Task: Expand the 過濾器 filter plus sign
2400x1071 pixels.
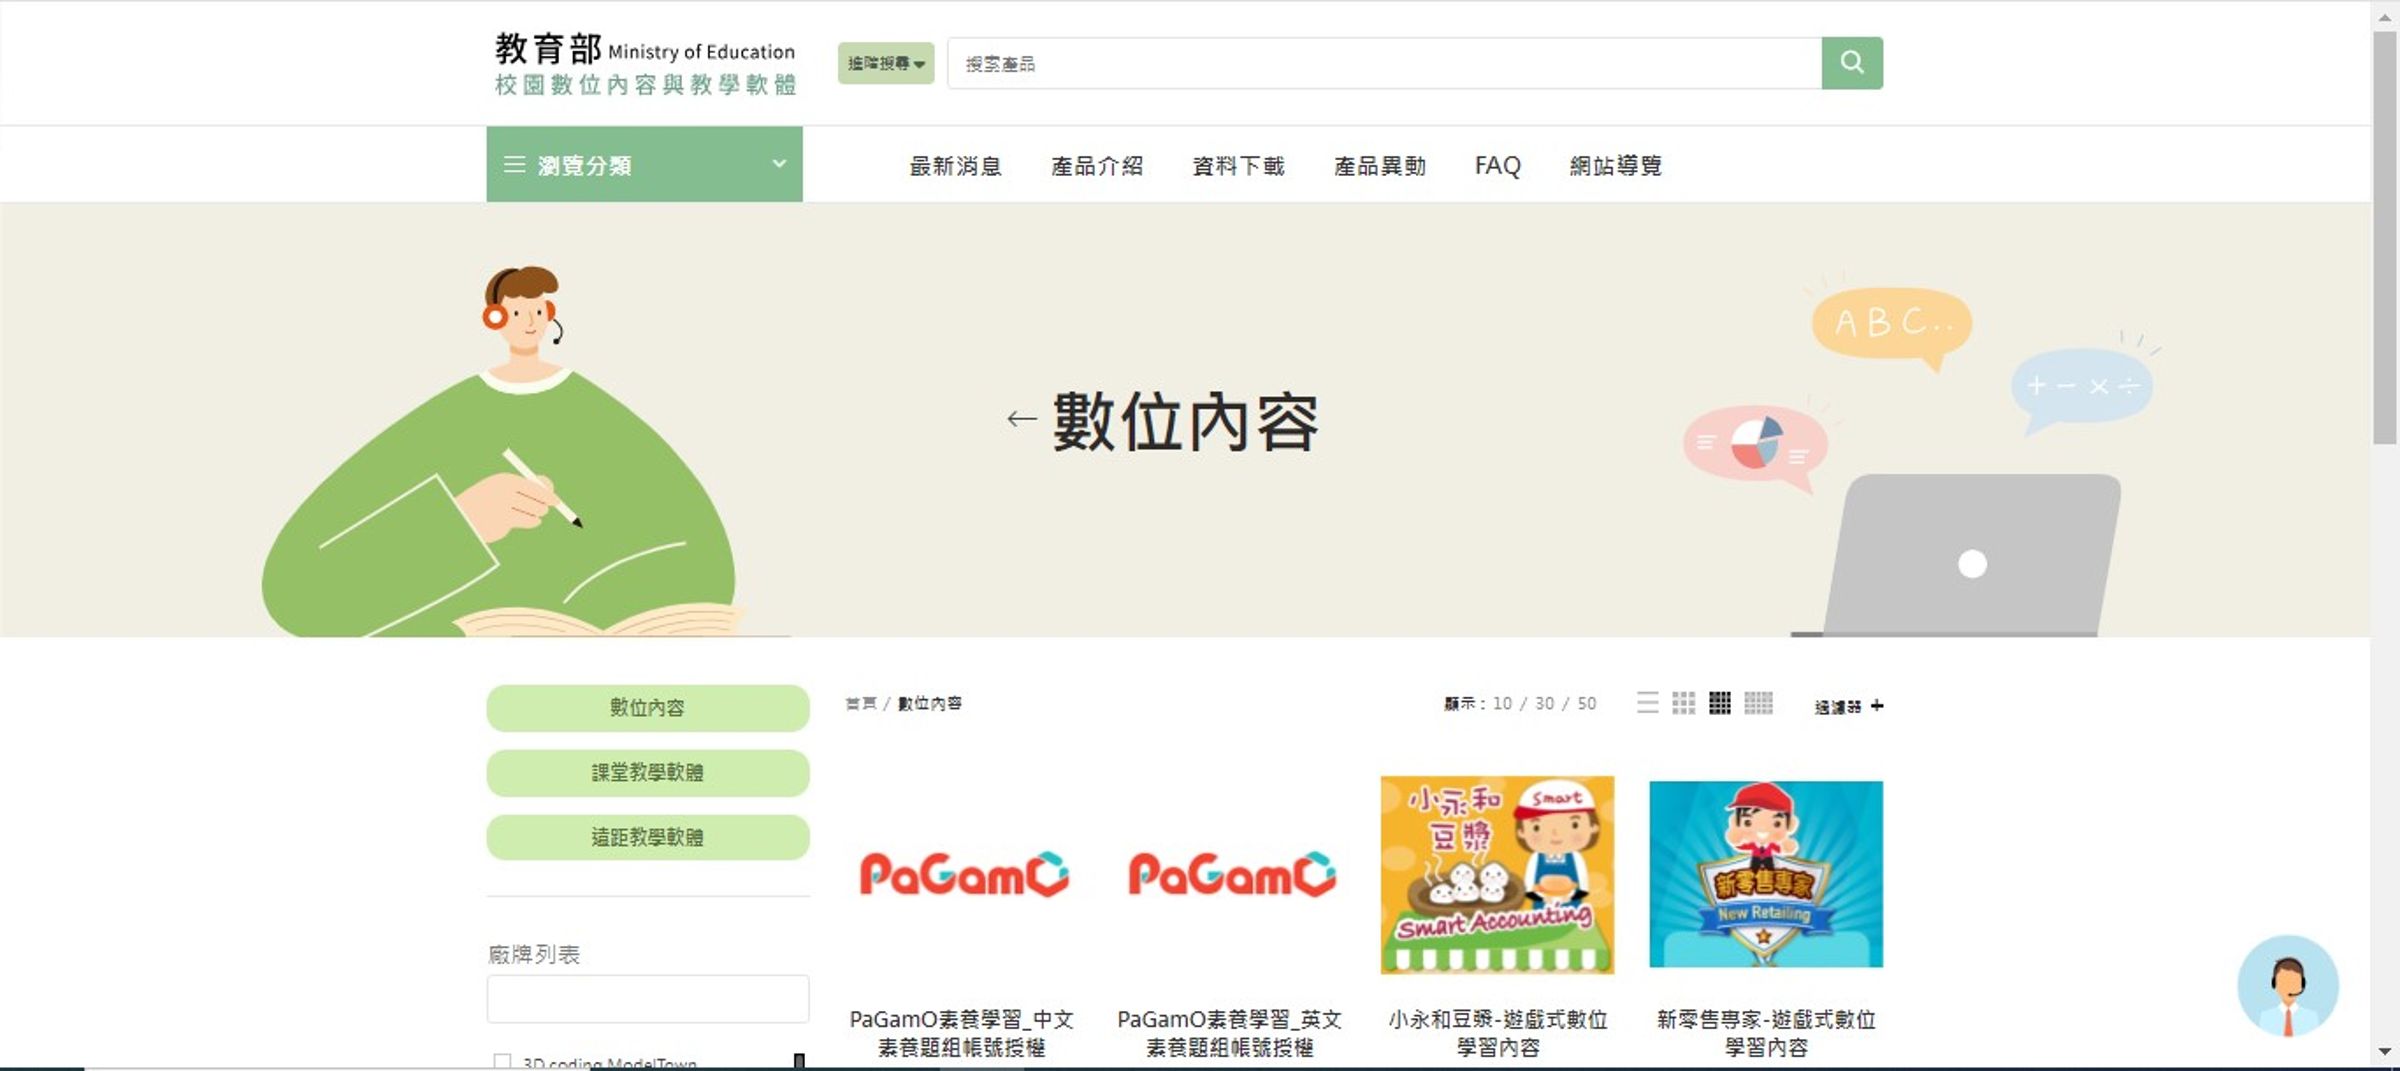Action: click(1877, 706)
